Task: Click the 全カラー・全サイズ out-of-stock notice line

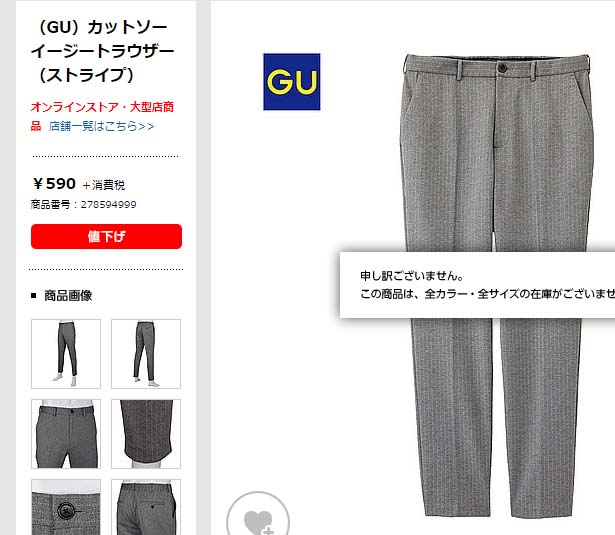Action: [x=488, y=294]
